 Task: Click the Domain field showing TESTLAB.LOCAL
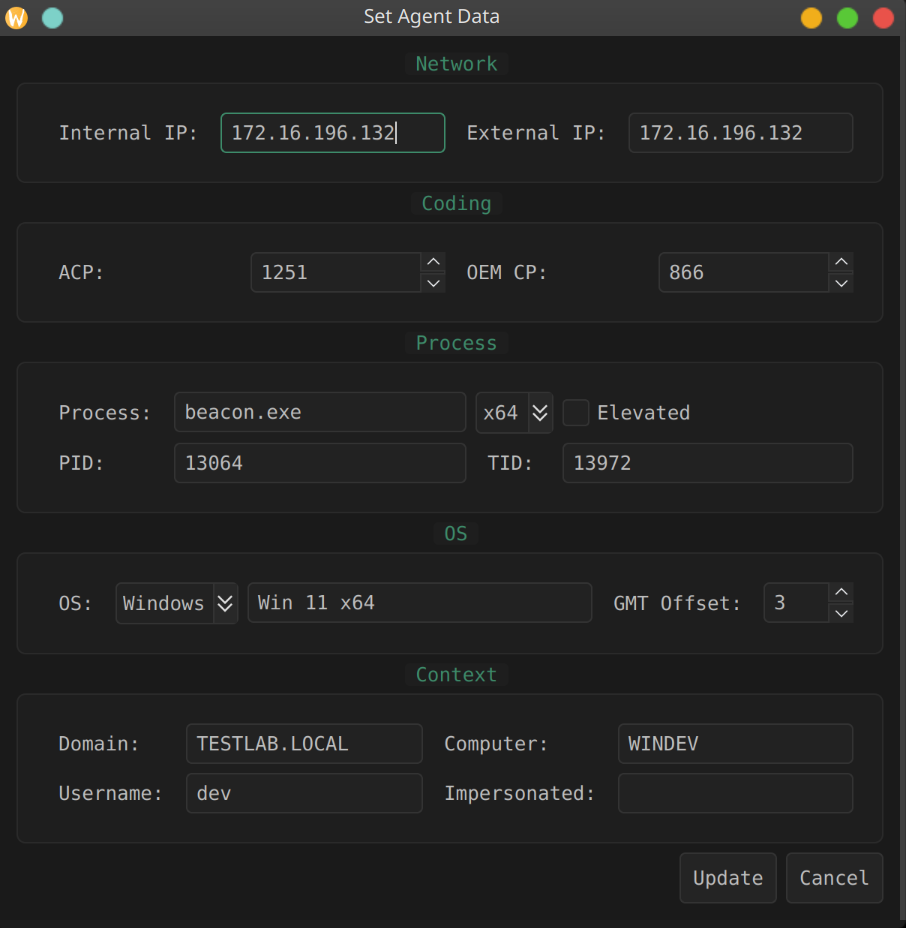click(x=304, y=743)
